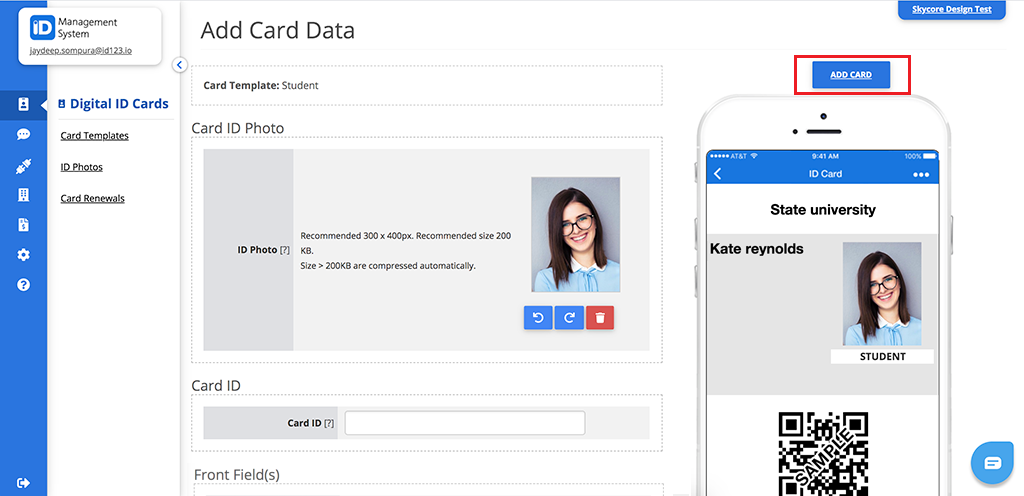Click the "Add Card Data" page heading

click(278, 31)
